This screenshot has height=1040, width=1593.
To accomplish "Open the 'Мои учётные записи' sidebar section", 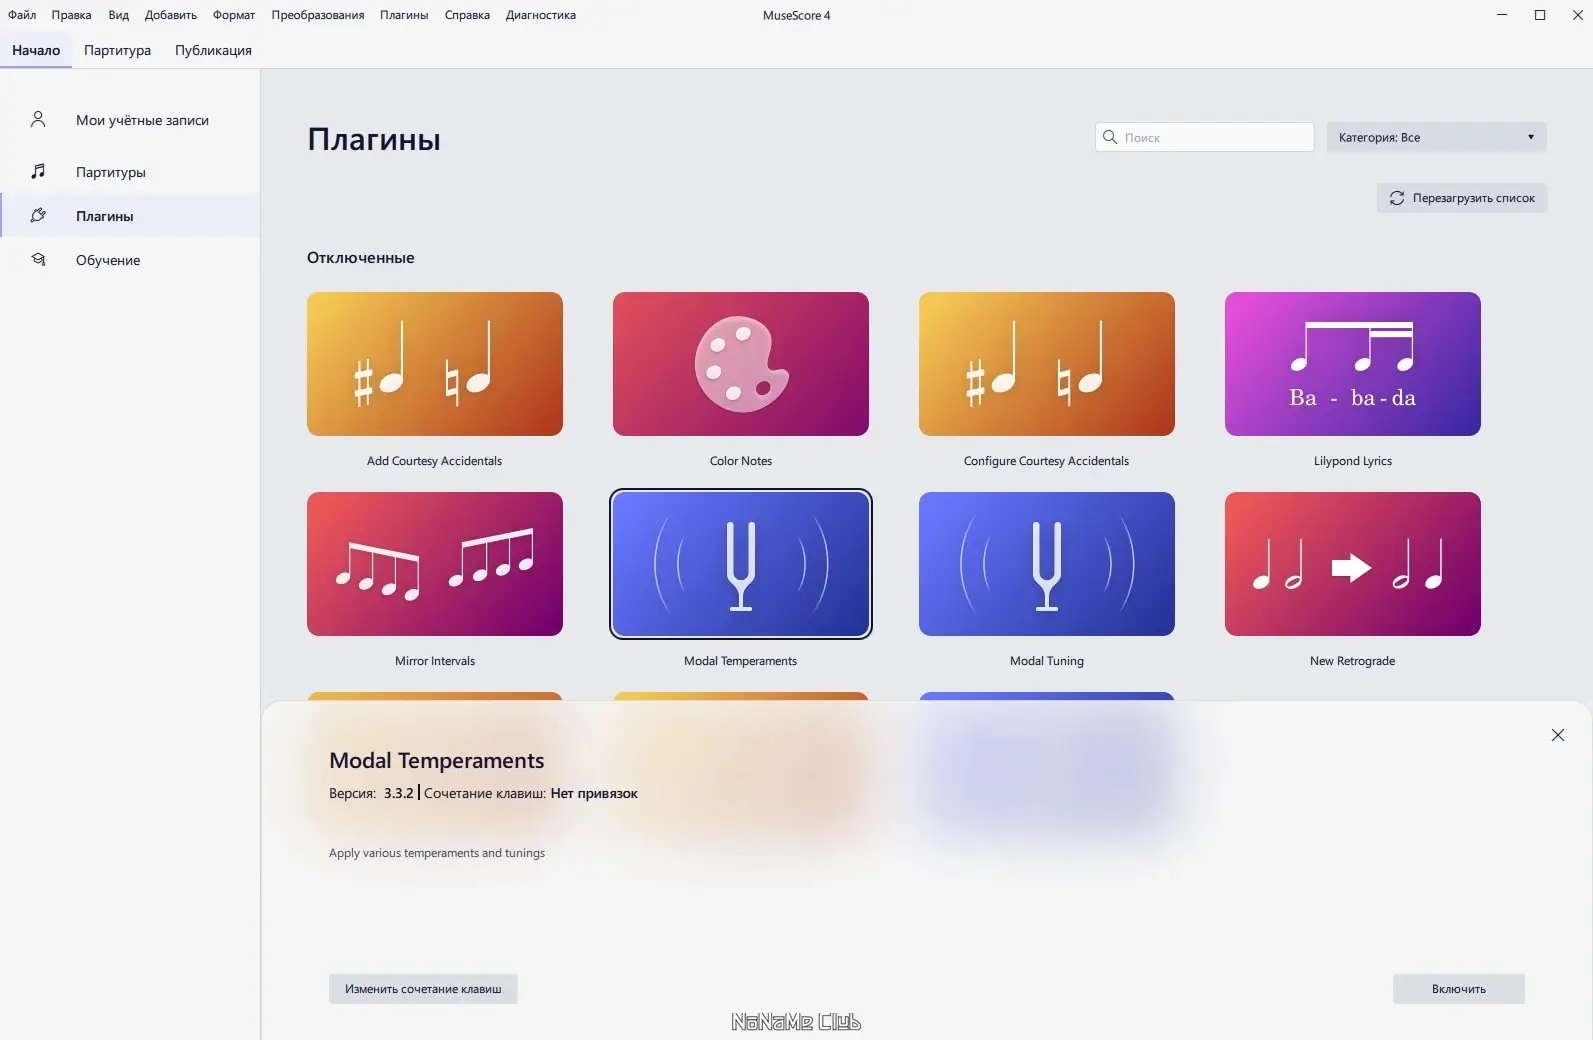I will (x=130, y=120).
